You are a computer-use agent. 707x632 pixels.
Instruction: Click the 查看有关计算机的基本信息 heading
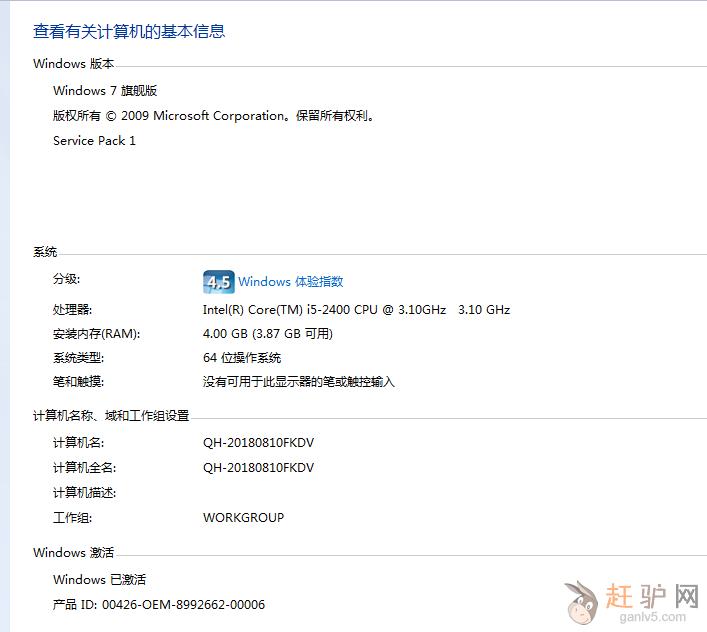(x=129, y=31)
